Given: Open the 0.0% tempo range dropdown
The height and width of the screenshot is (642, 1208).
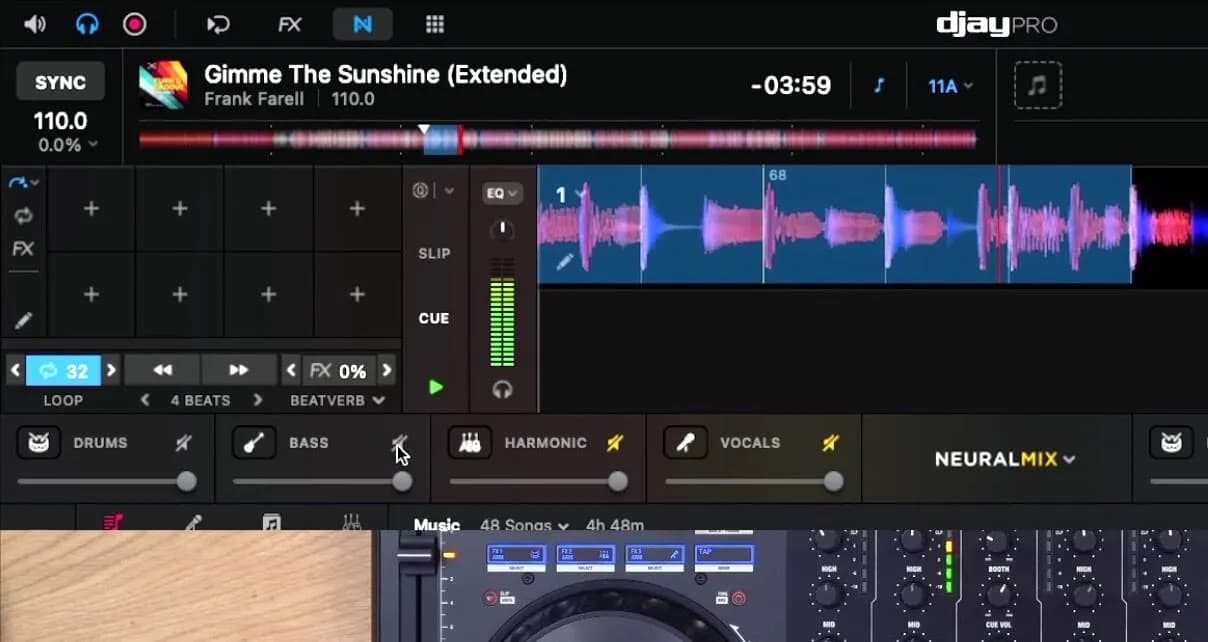Looking at the screenshot, I should (x=68, y=145).
